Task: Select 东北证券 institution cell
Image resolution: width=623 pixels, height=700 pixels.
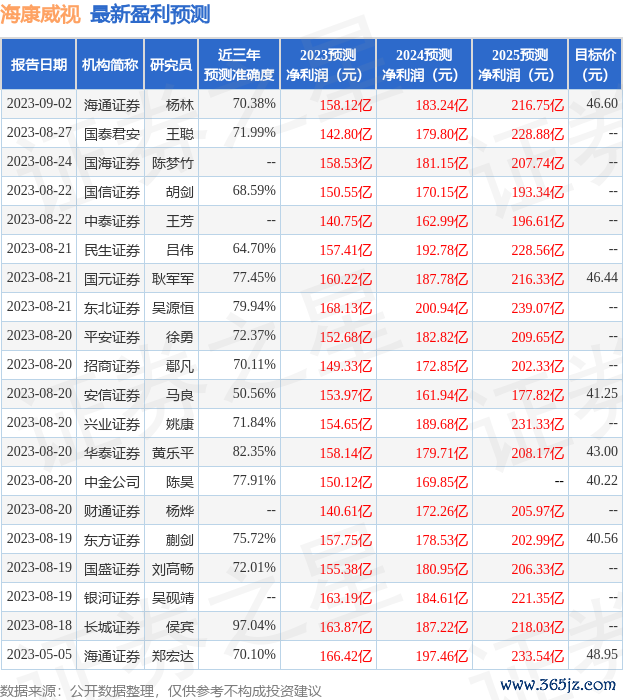Action: [112, 308]
